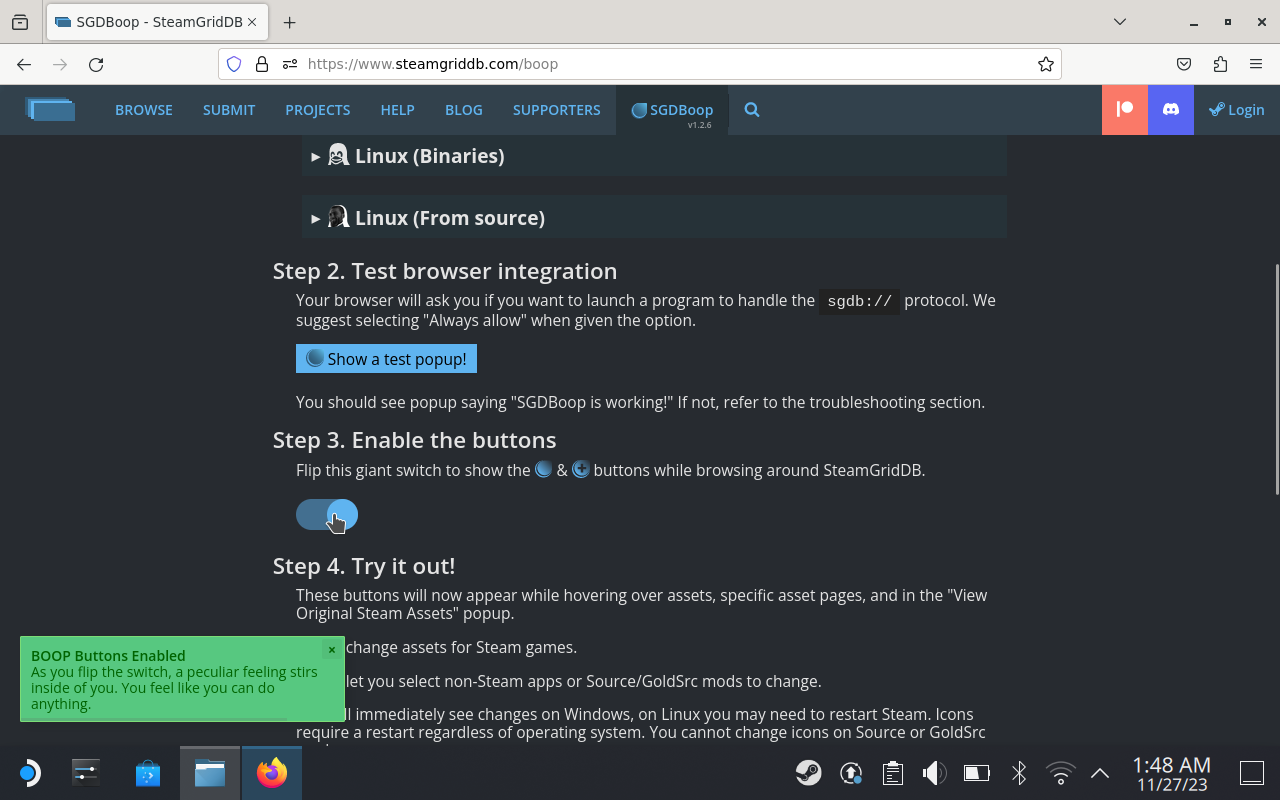Open the PROJECTS menu item
Screen dimensions: 1280x800
tap(318, 110)
